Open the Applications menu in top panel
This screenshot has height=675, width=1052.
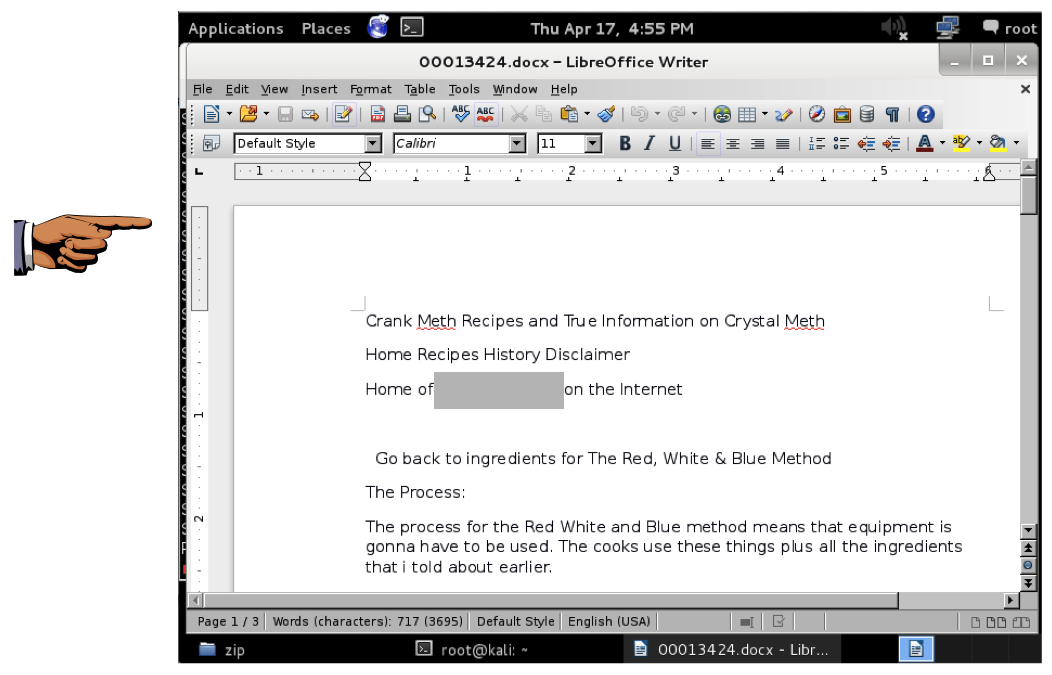click(235, 29)
